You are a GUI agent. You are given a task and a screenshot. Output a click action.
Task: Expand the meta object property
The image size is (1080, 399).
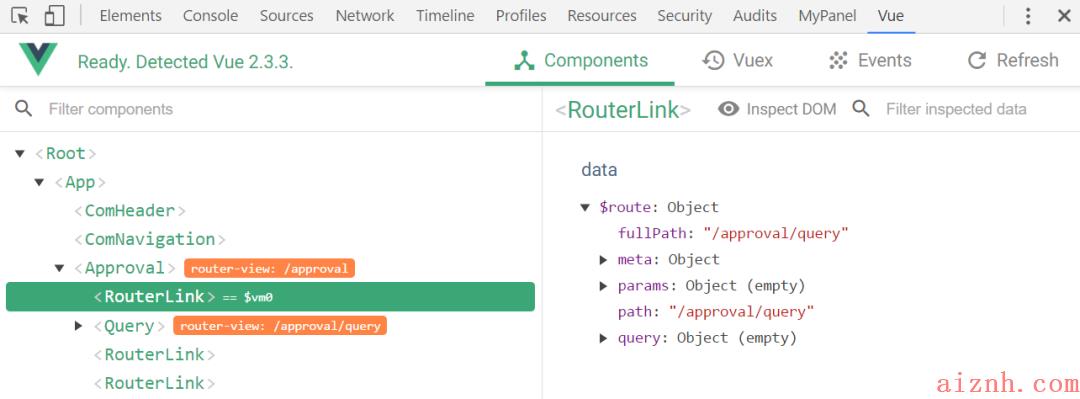(603, 260)
